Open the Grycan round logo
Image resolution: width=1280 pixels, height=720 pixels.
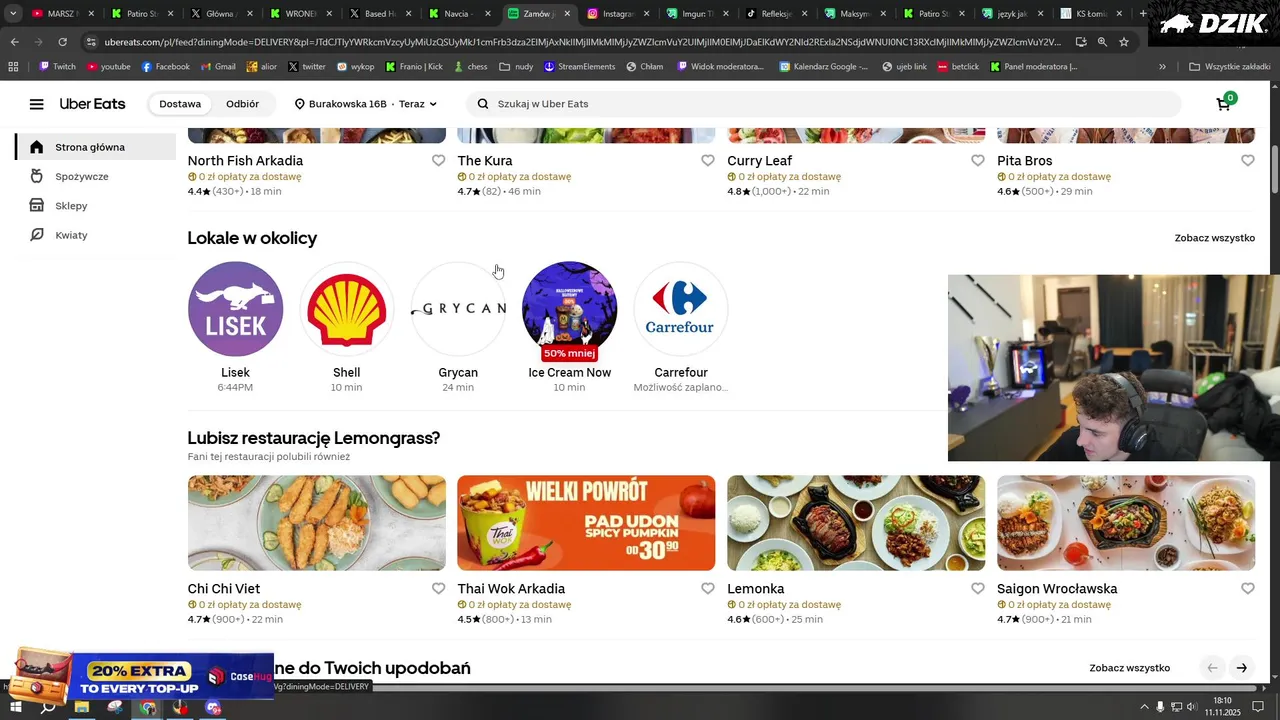pyautogui.click(x=458, y=309)
